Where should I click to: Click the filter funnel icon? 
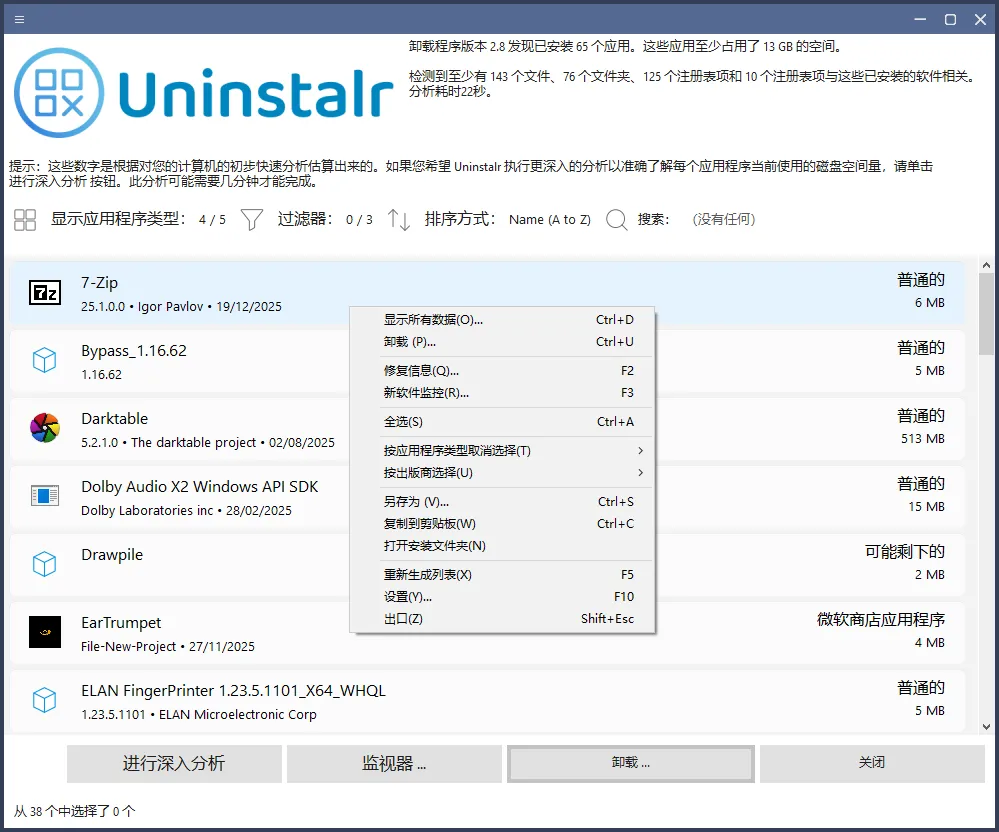pos(252,220)
